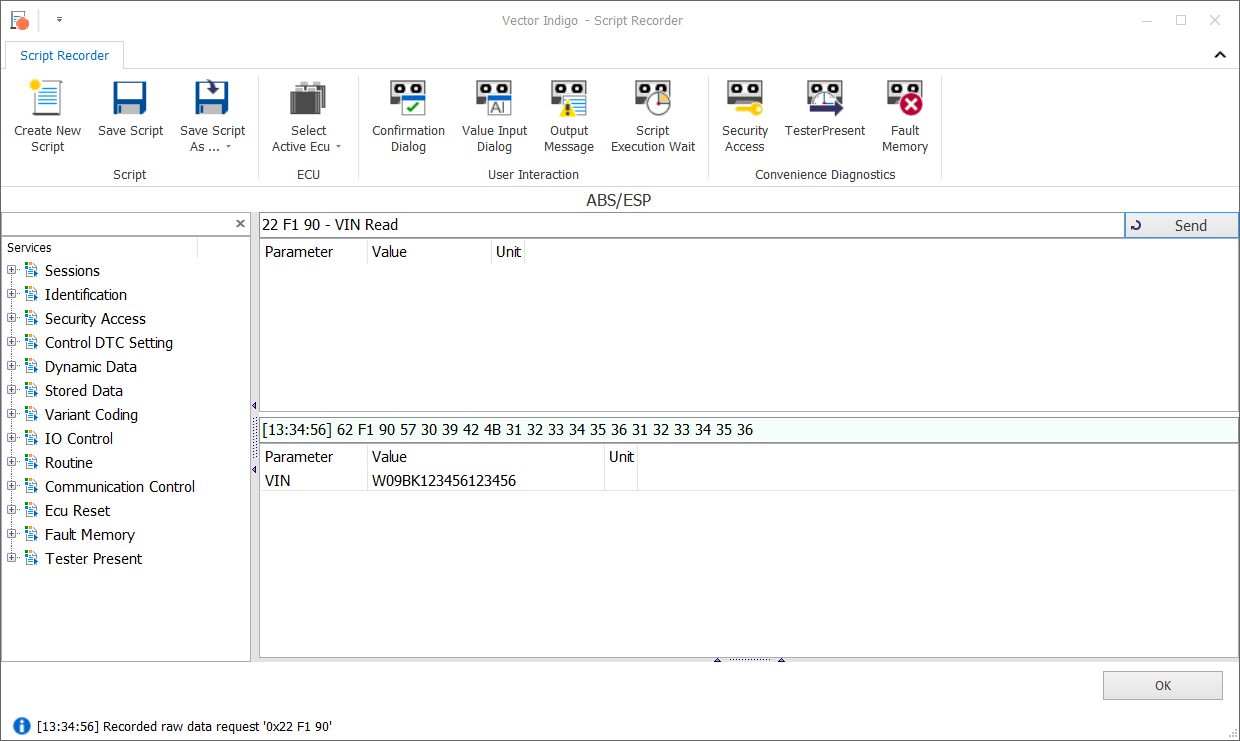Expand the Control DTC Setting node
This screenshot has width=1240, height=741.
tap(12, 342)
